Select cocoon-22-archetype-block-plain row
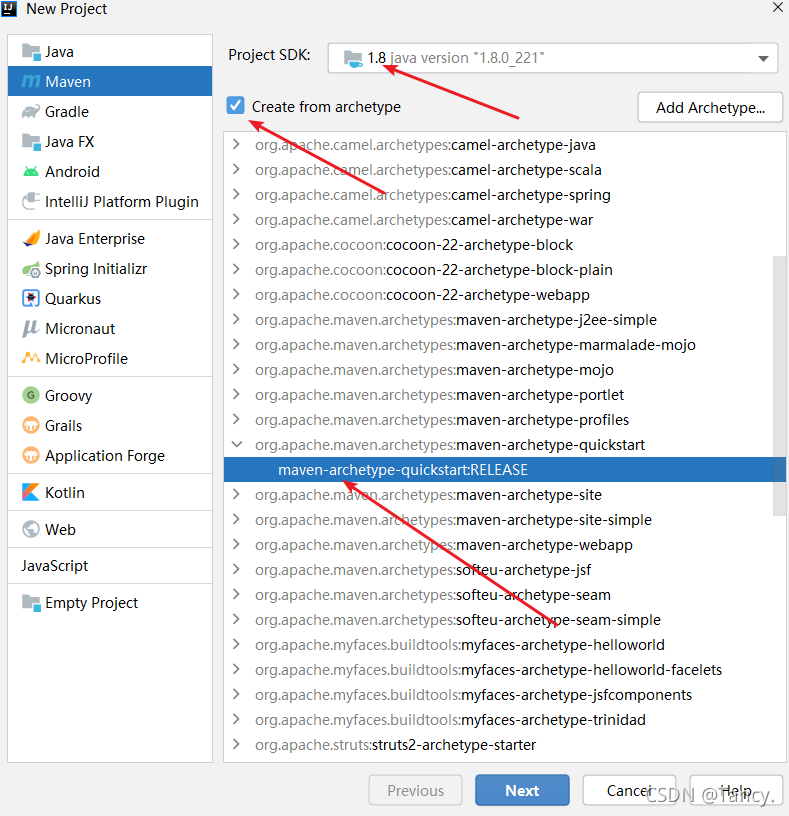The width and height of the screenshot is (789, 816). pos(504,270)
